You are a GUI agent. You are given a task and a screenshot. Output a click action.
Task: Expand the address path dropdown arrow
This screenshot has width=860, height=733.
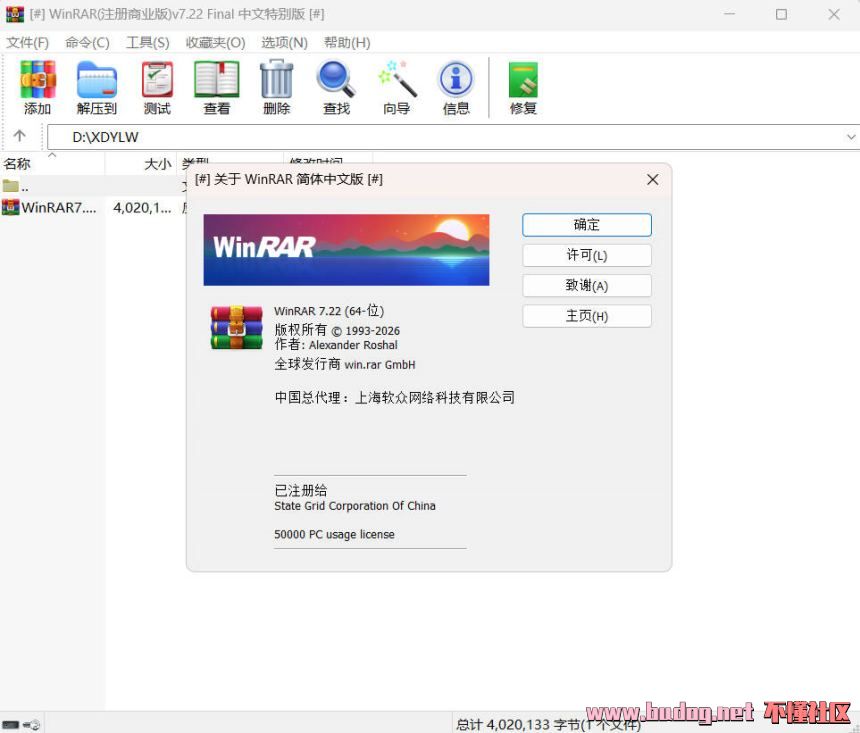(x=850, y=137)
